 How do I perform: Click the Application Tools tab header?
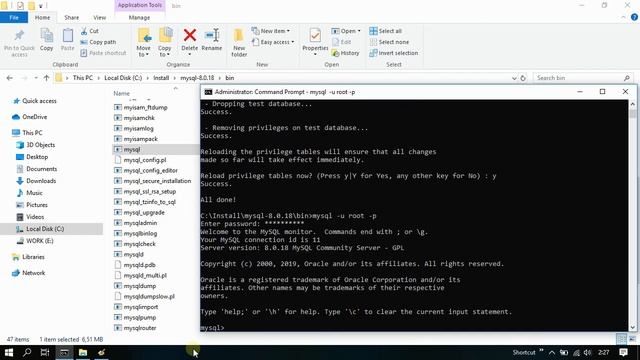[x=140, y=5]
